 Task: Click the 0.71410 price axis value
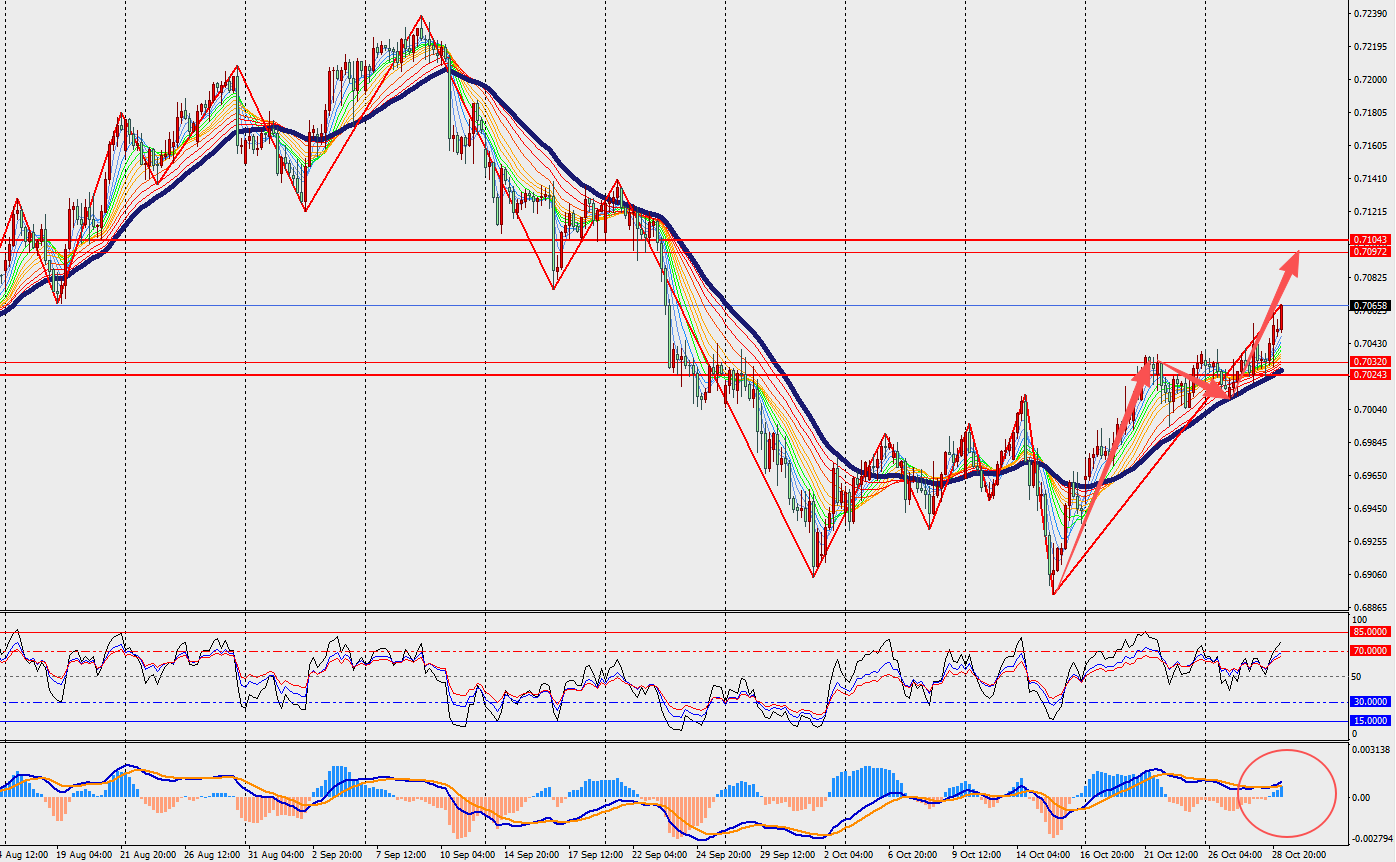click(1369, 179)
